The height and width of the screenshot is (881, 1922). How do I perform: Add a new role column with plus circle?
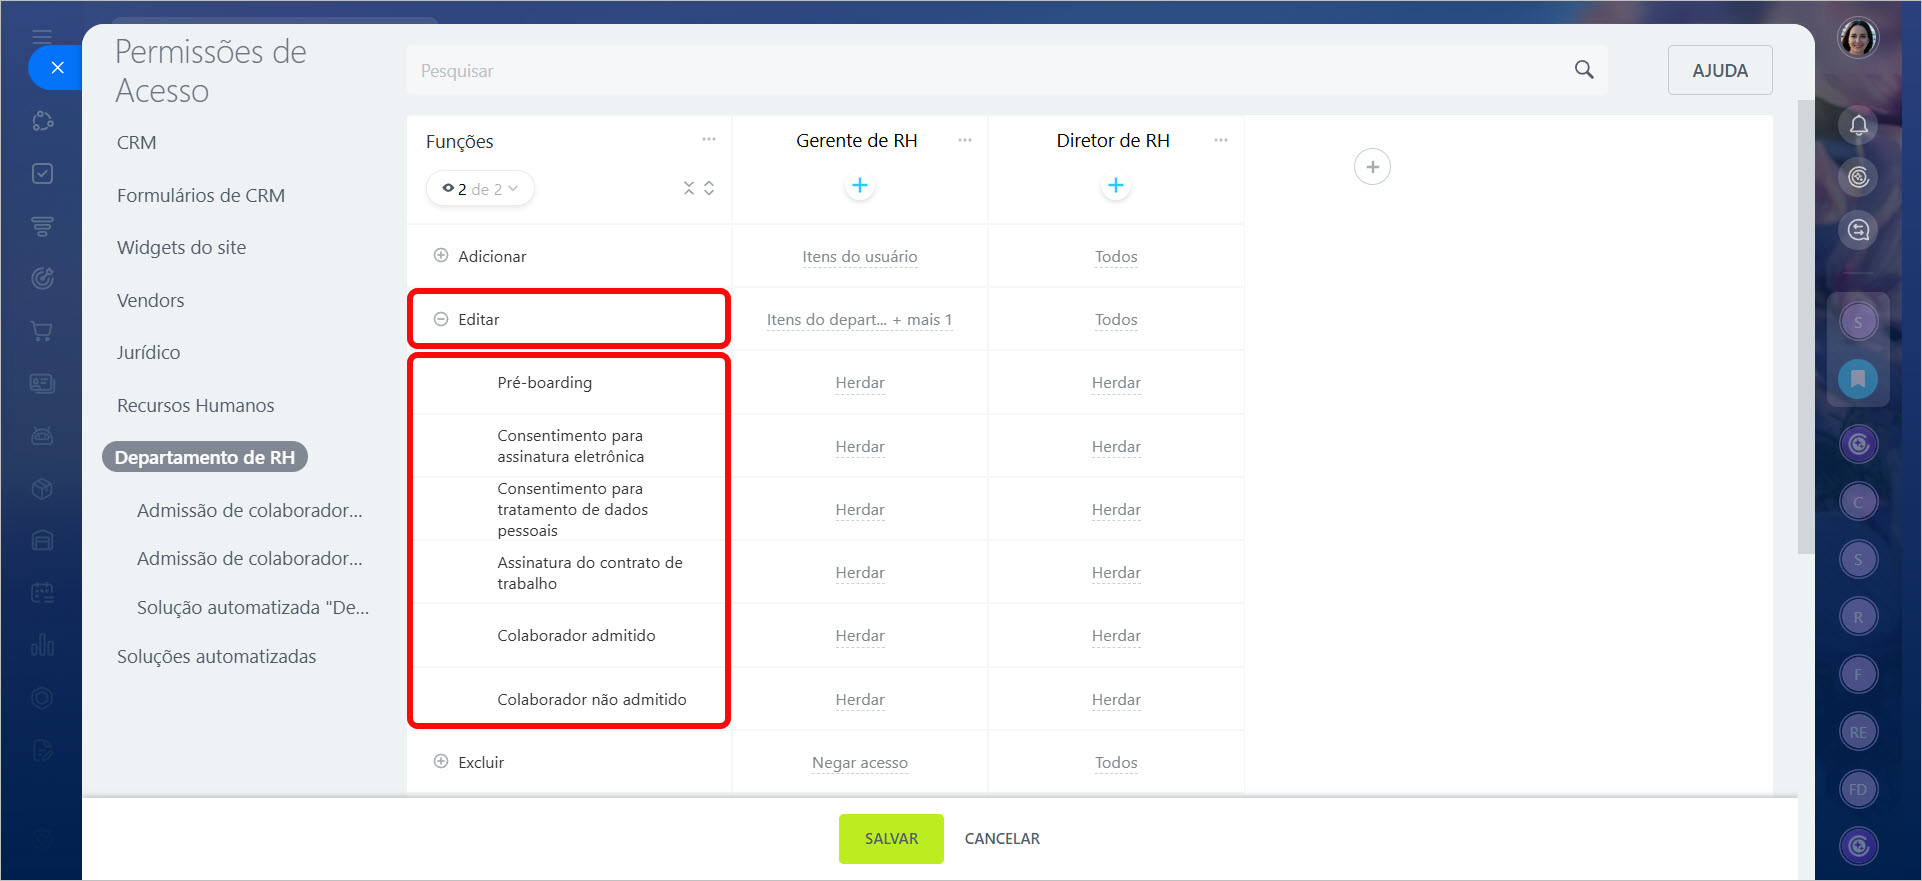tap(1372, 167)
